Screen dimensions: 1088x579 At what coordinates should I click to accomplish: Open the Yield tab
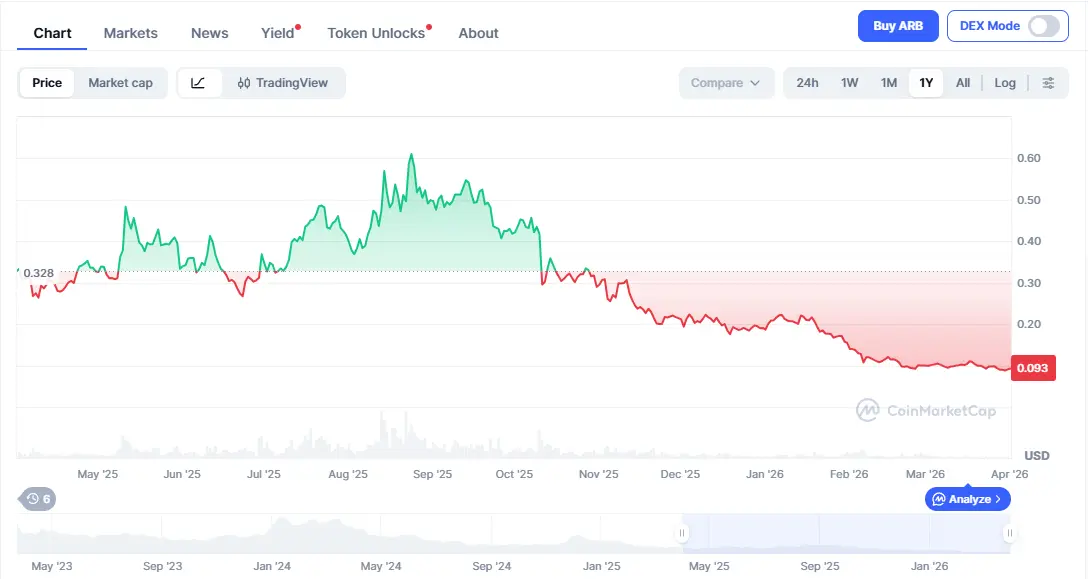(278, 33)
